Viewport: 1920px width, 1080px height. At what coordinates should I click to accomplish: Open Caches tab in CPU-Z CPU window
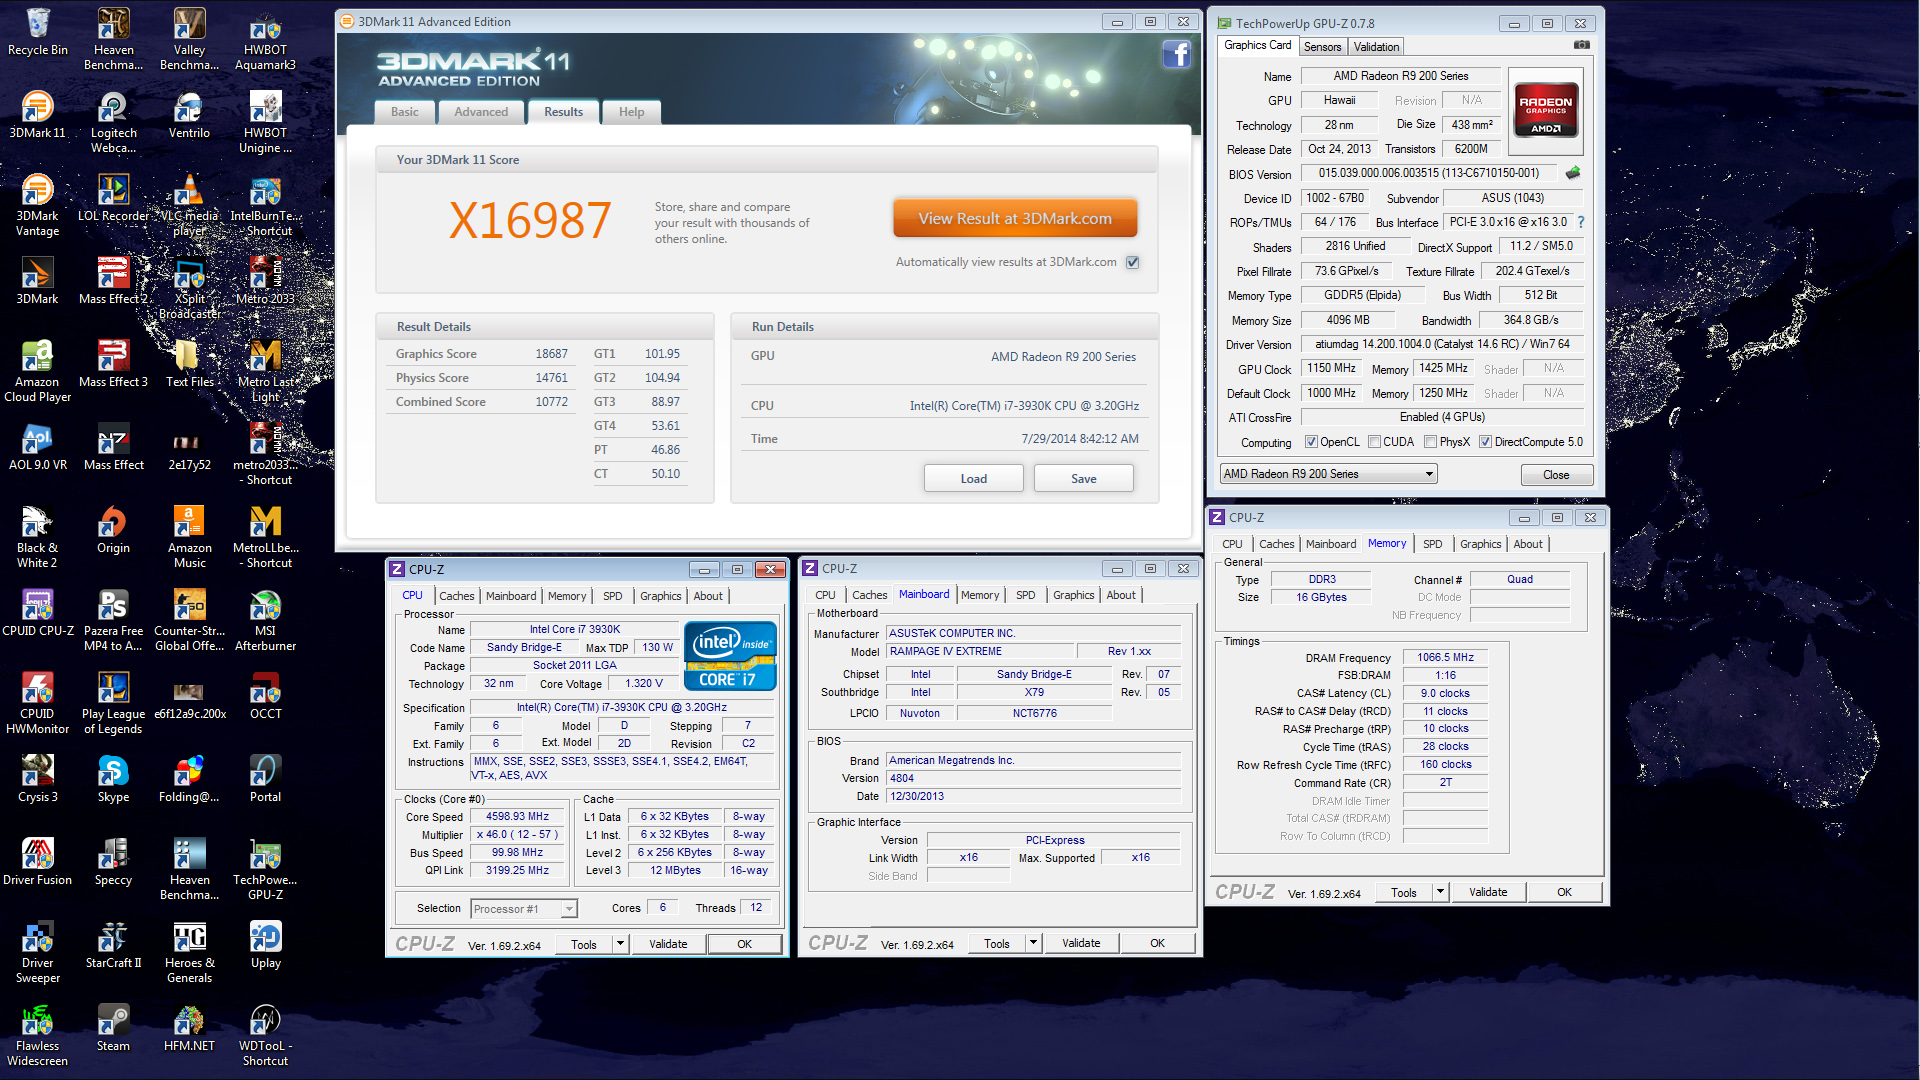[x=457, y=596]
